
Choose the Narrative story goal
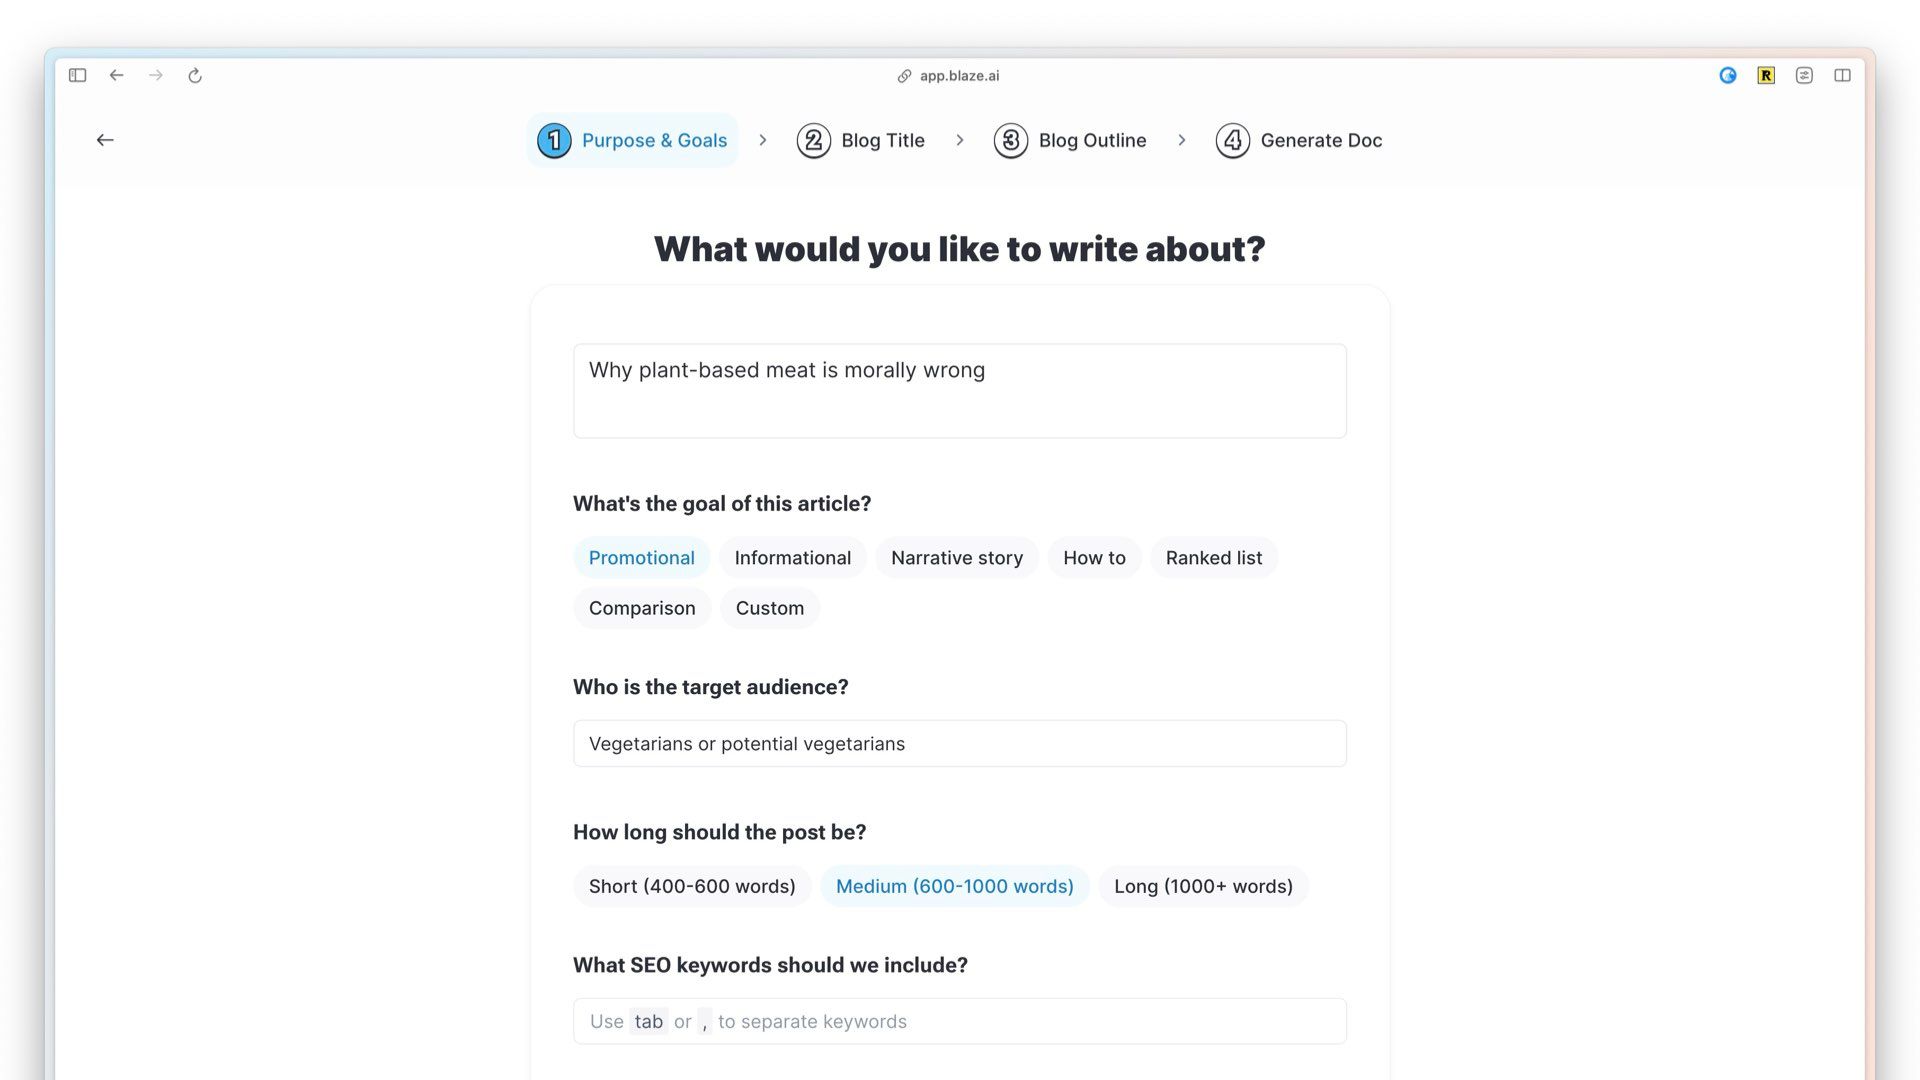[957, 558]
